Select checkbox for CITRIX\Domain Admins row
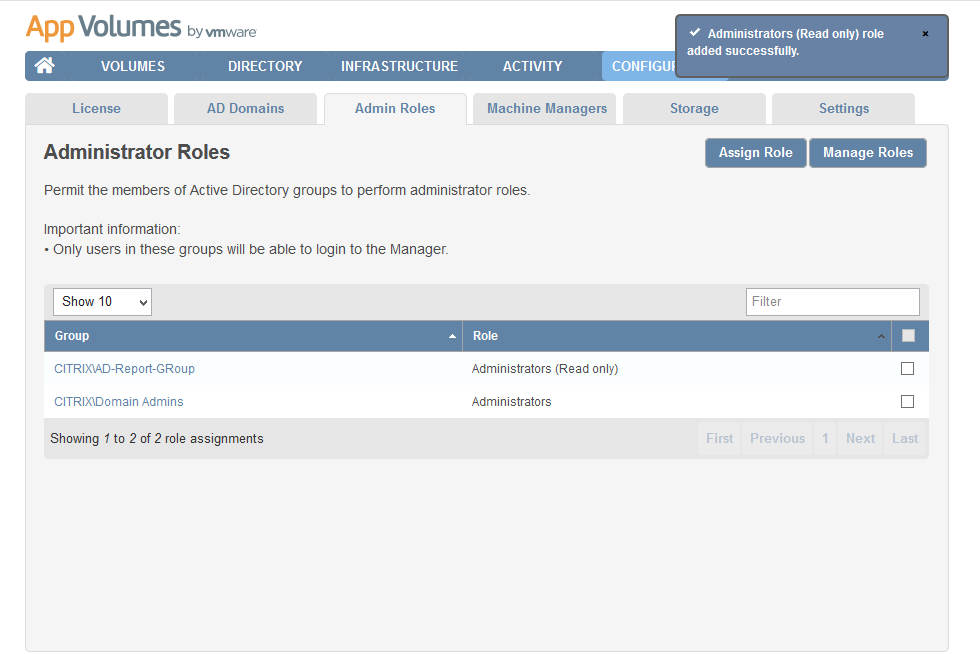Image resolution: width=980 pixels, height=654 pixels. click(908, 401)
